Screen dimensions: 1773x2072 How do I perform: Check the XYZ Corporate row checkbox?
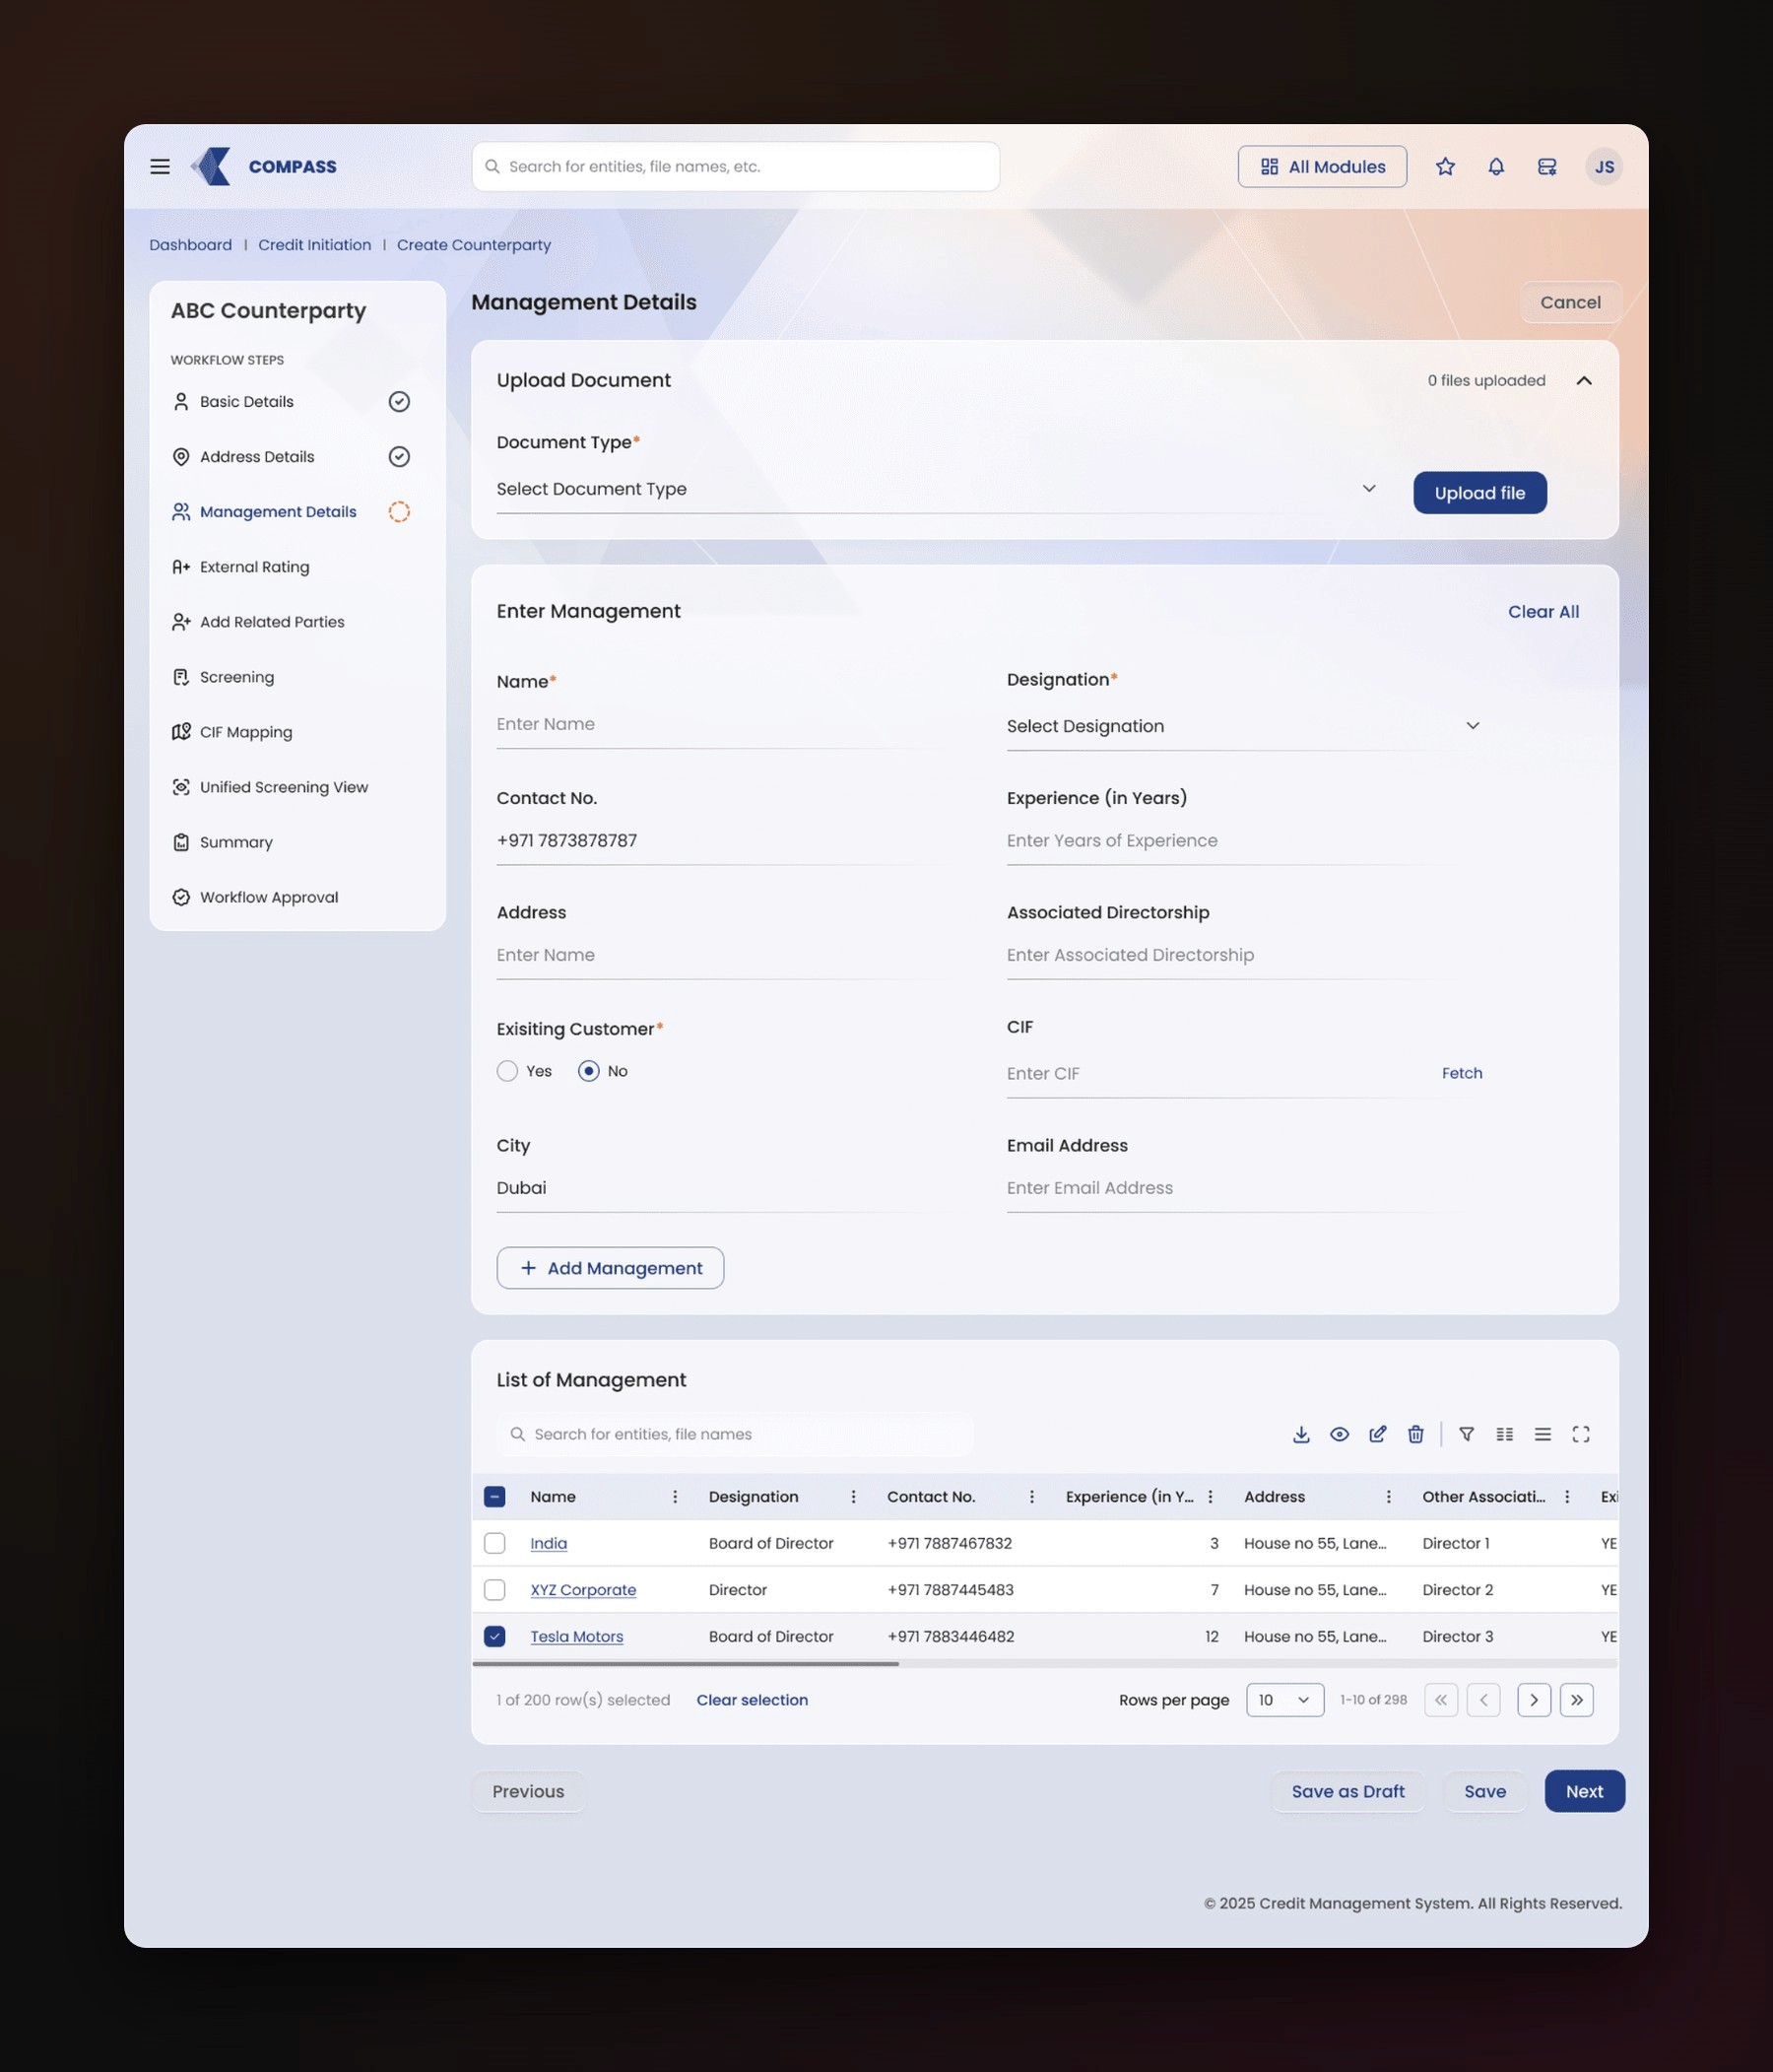(494, 1590)
